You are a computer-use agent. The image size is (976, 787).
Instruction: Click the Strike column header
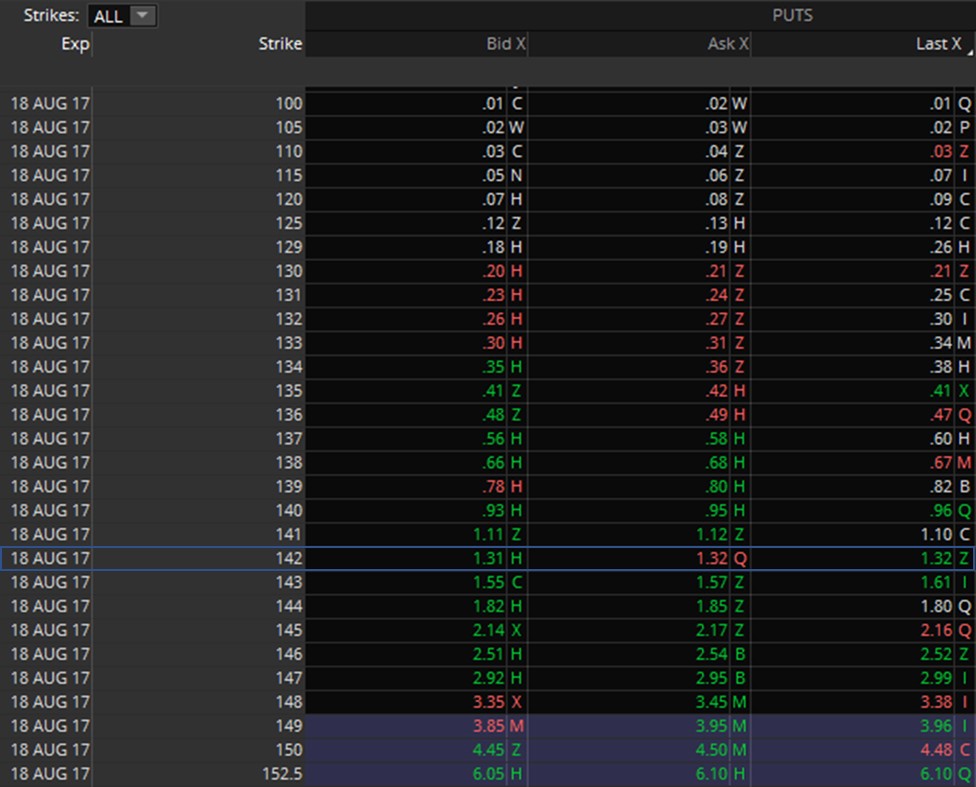[x=279, y=44]
